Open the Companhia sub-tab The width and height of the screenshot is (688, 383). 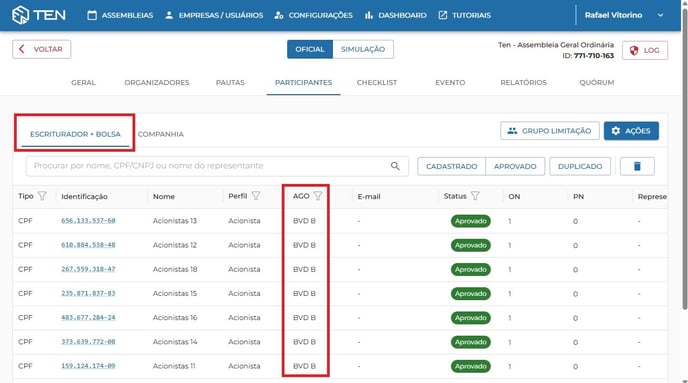pyautogui.click(x=161, y=134)
